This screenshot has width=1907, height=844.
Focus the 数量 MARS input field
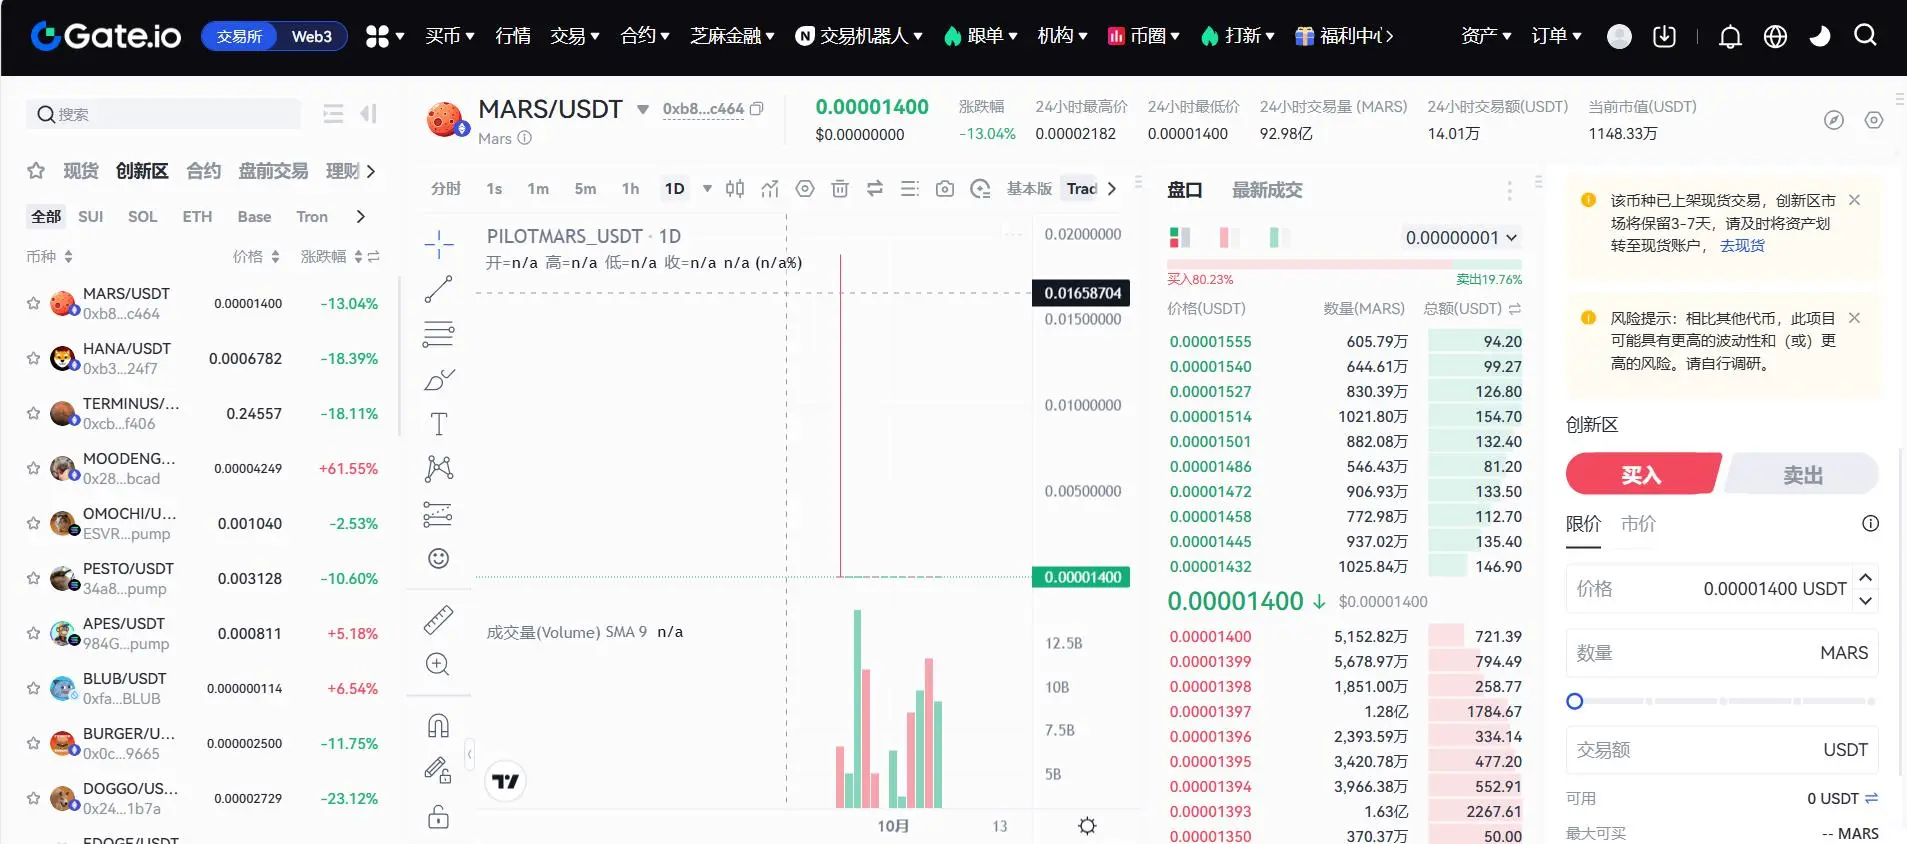tap(1722, 653)
